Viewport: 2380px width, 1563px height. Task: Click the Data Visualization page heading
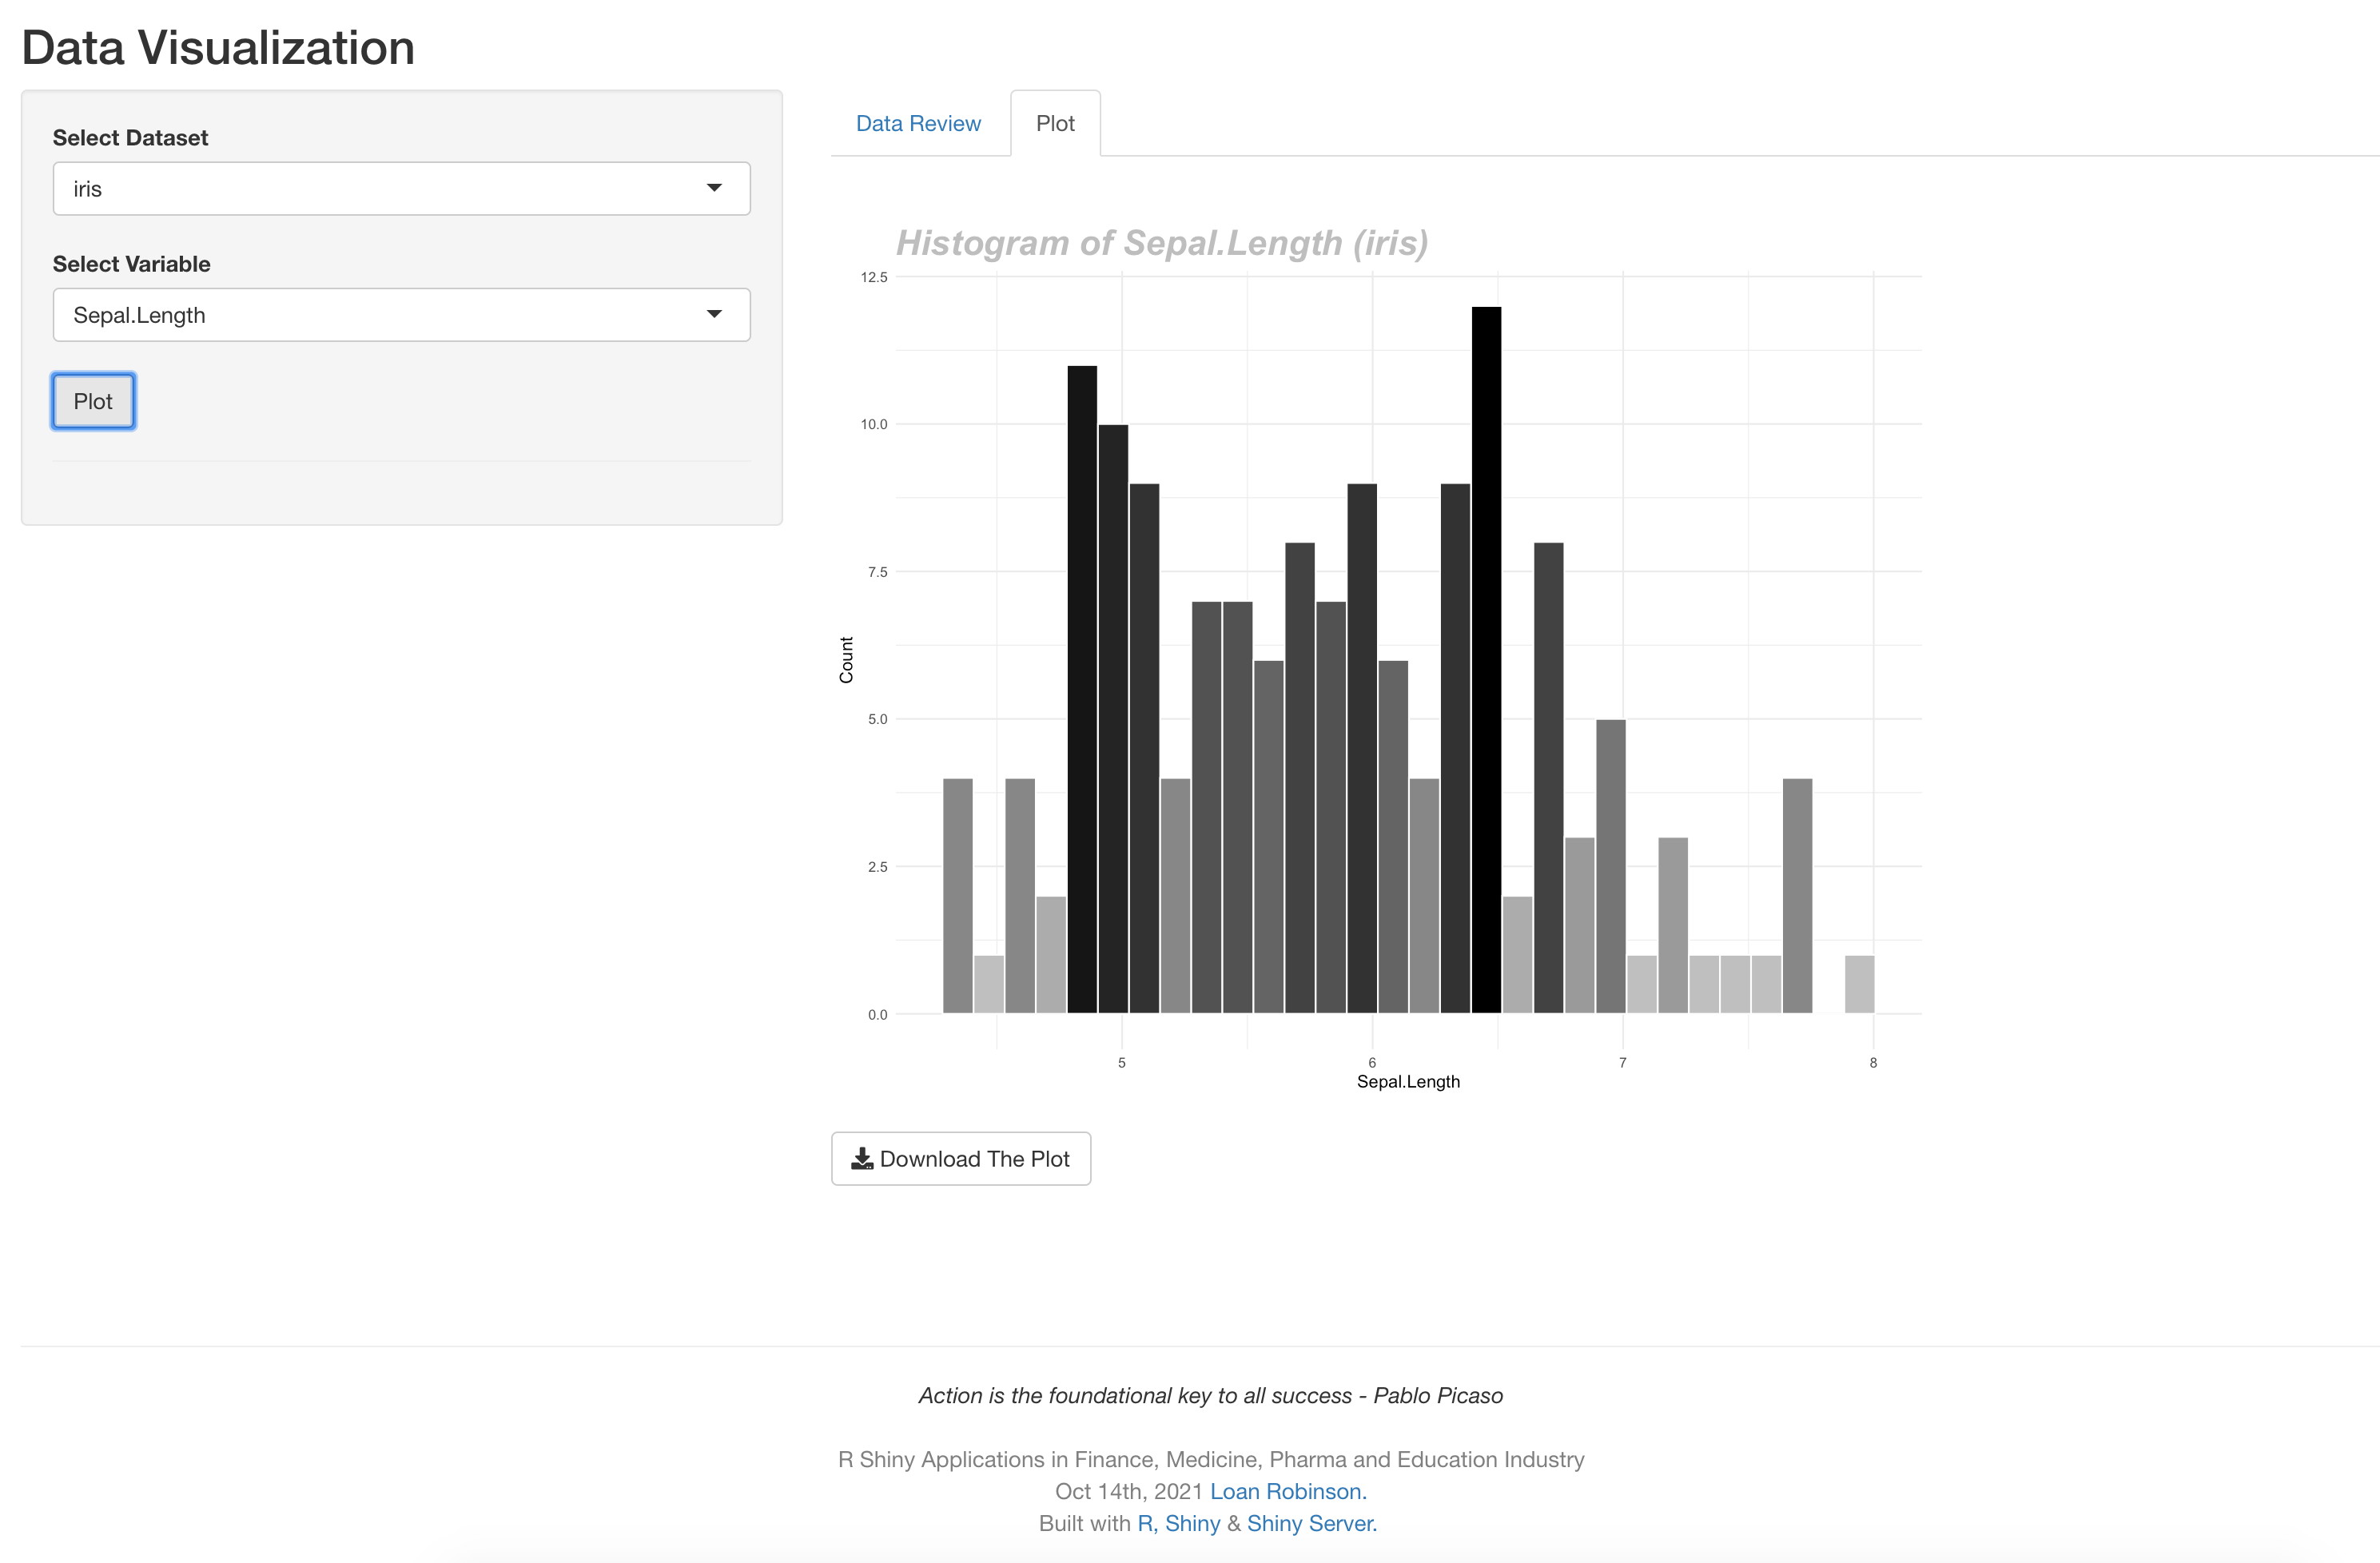218,47
